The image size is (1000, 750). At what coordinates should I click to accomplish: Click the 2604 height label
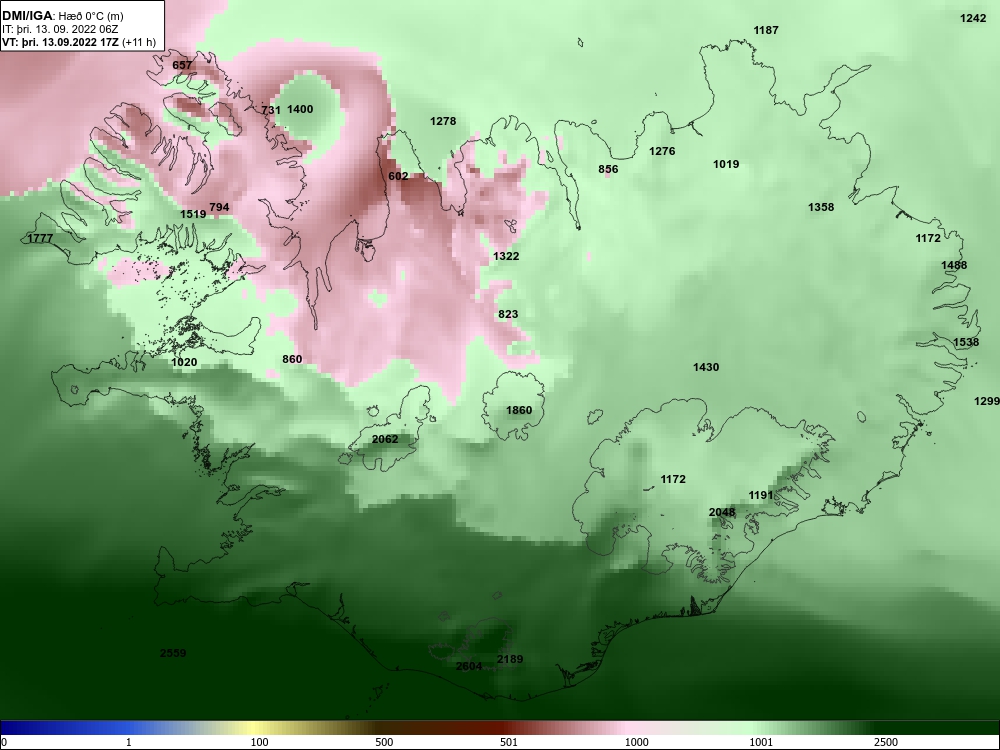coord(469,666)
